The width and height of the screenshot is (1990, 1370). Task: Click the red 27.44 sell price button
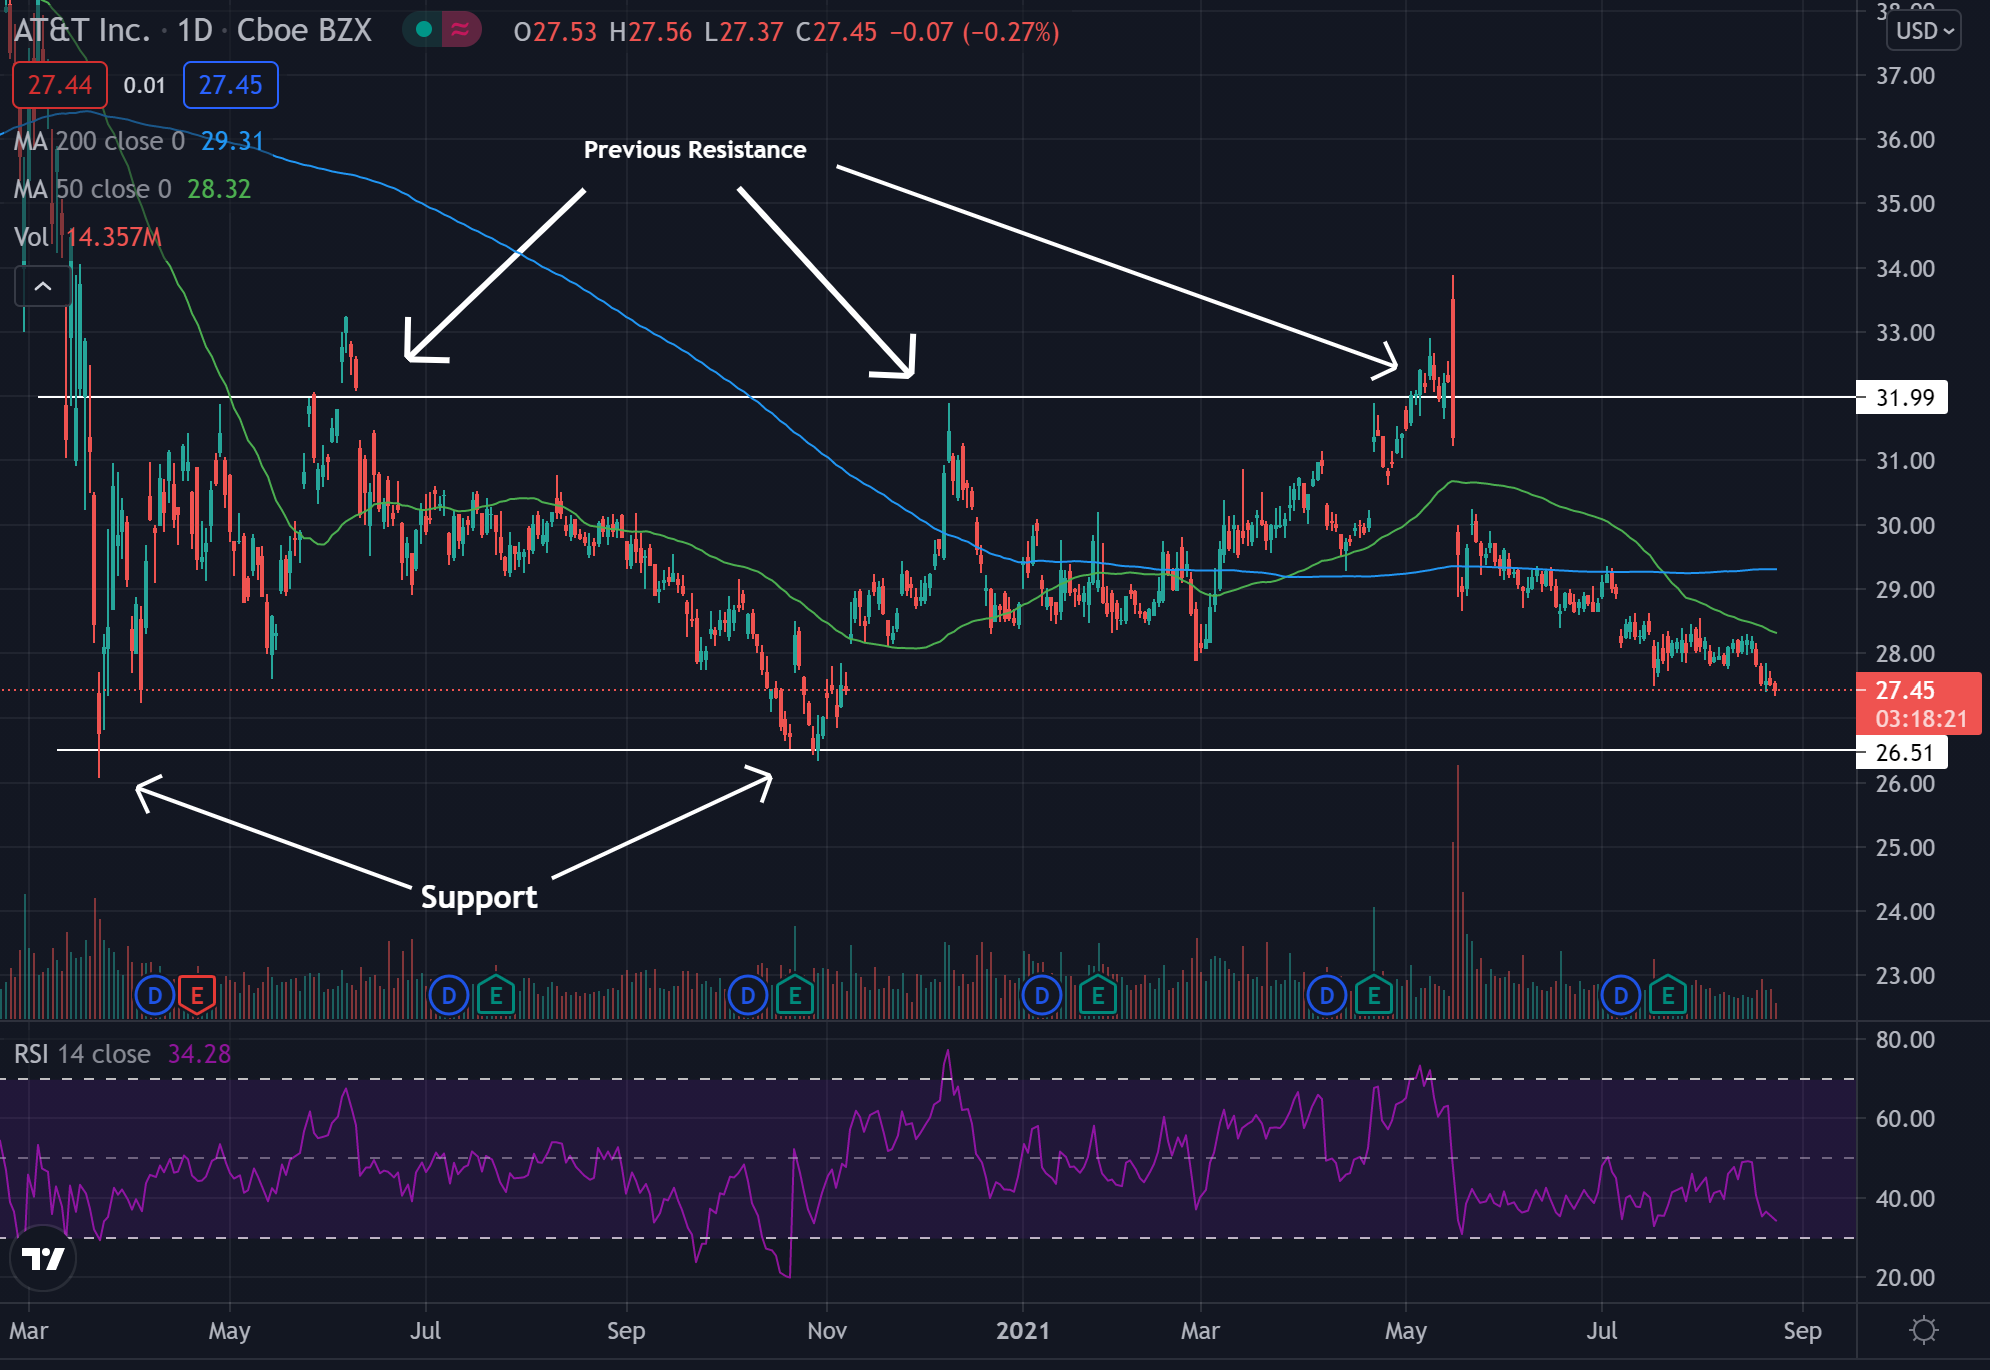(60, 85)
